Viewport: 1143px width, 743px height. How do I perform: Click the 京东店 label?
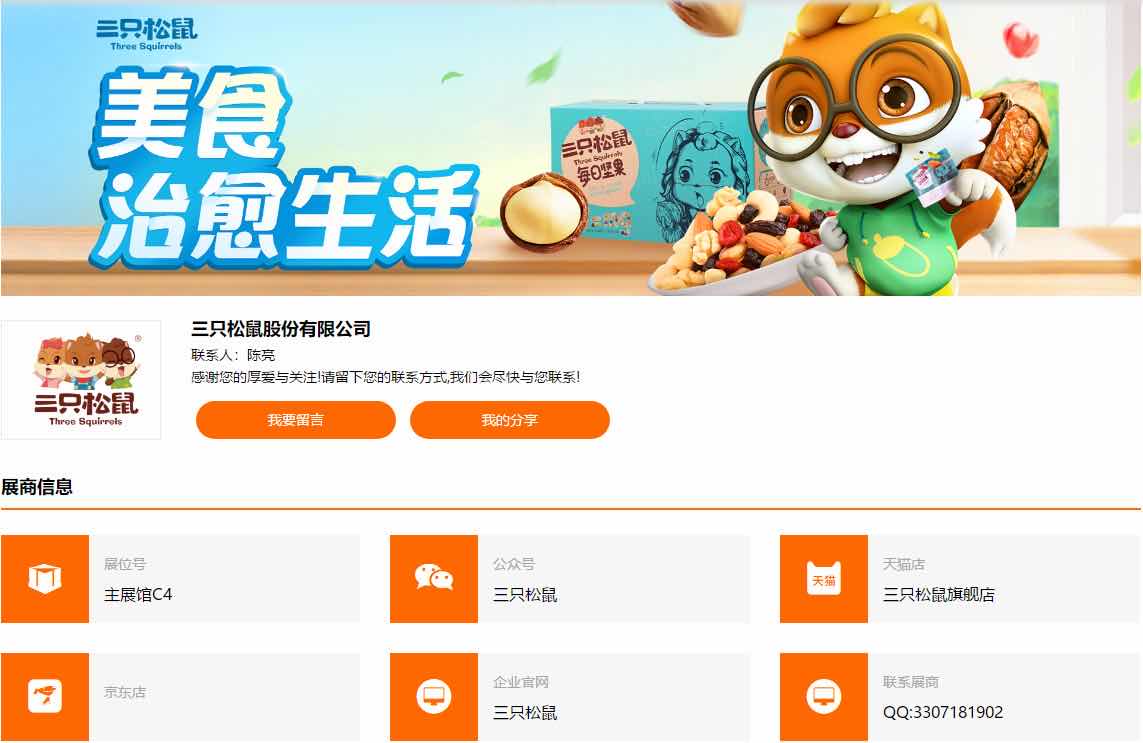click(x=125, y=692)
